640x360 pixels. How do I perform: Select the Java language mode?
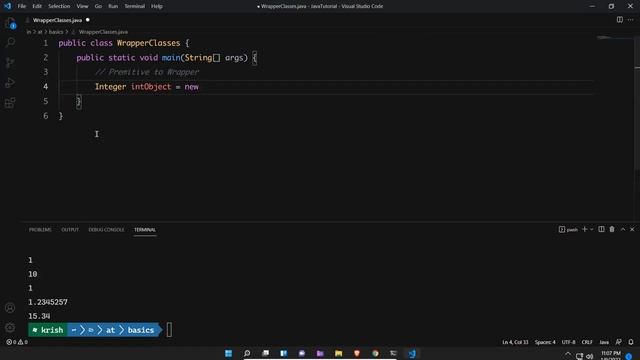604,342
